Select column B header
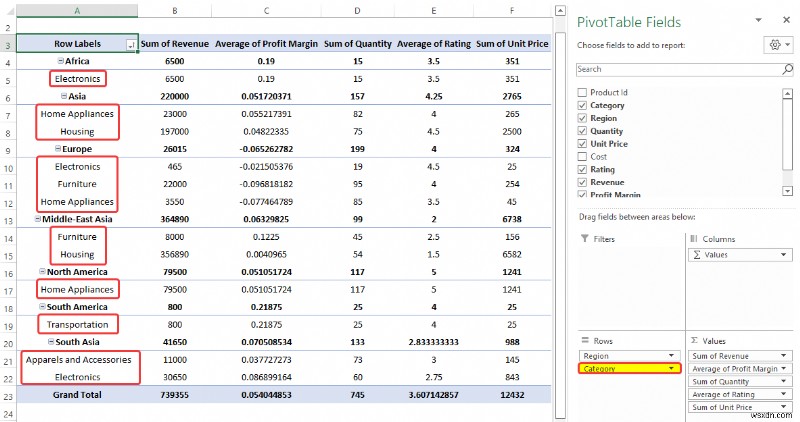Viewport: 800px width, 422px height. pos(174,11)
